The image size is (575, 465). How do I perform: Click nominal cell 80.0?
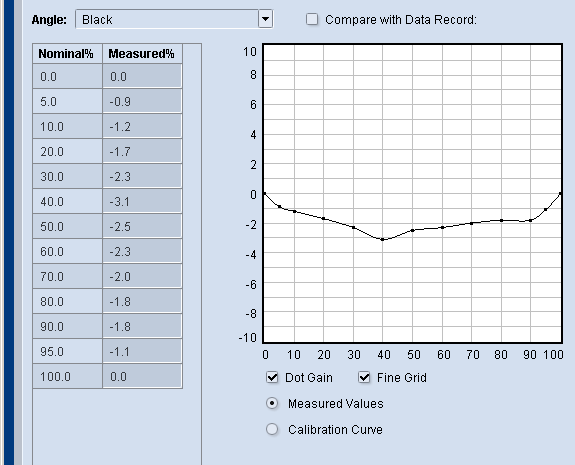click(x=67, y=301)
